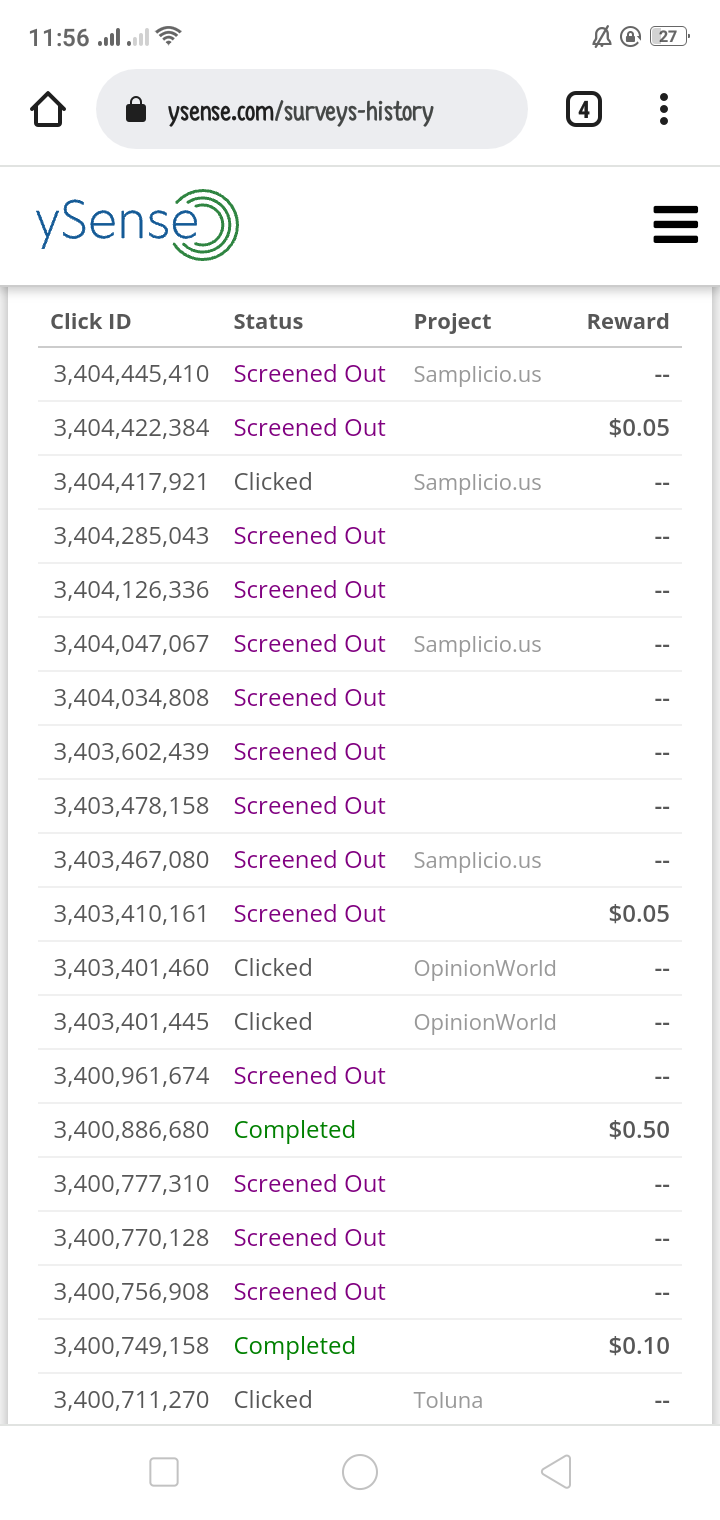Tap the padlock site security icon
Viewport: 720px width, 1520px height.
coord(136,110)
